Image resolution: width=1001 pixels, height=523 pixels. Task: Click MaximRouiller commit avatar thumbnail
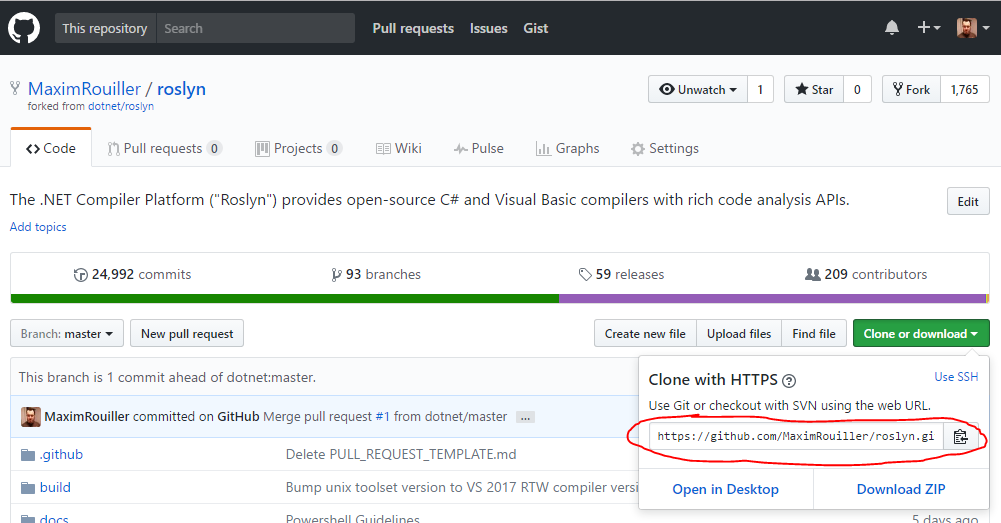click(31, 416)
